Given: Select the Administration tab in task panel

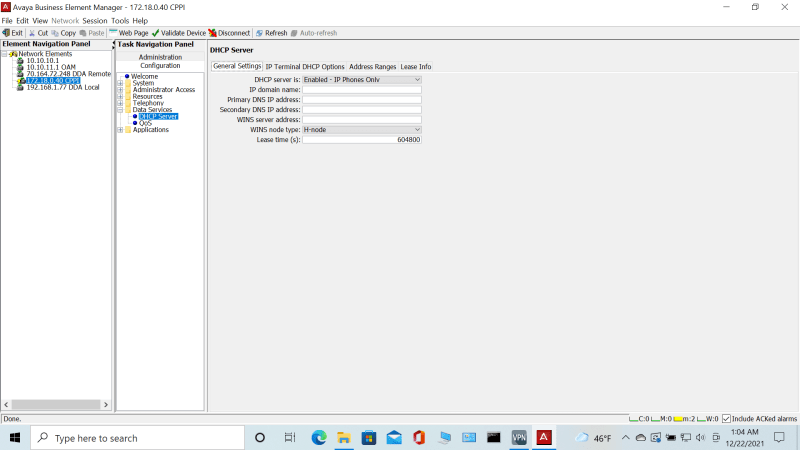Looking at the screenshot, I should [160, 57].
